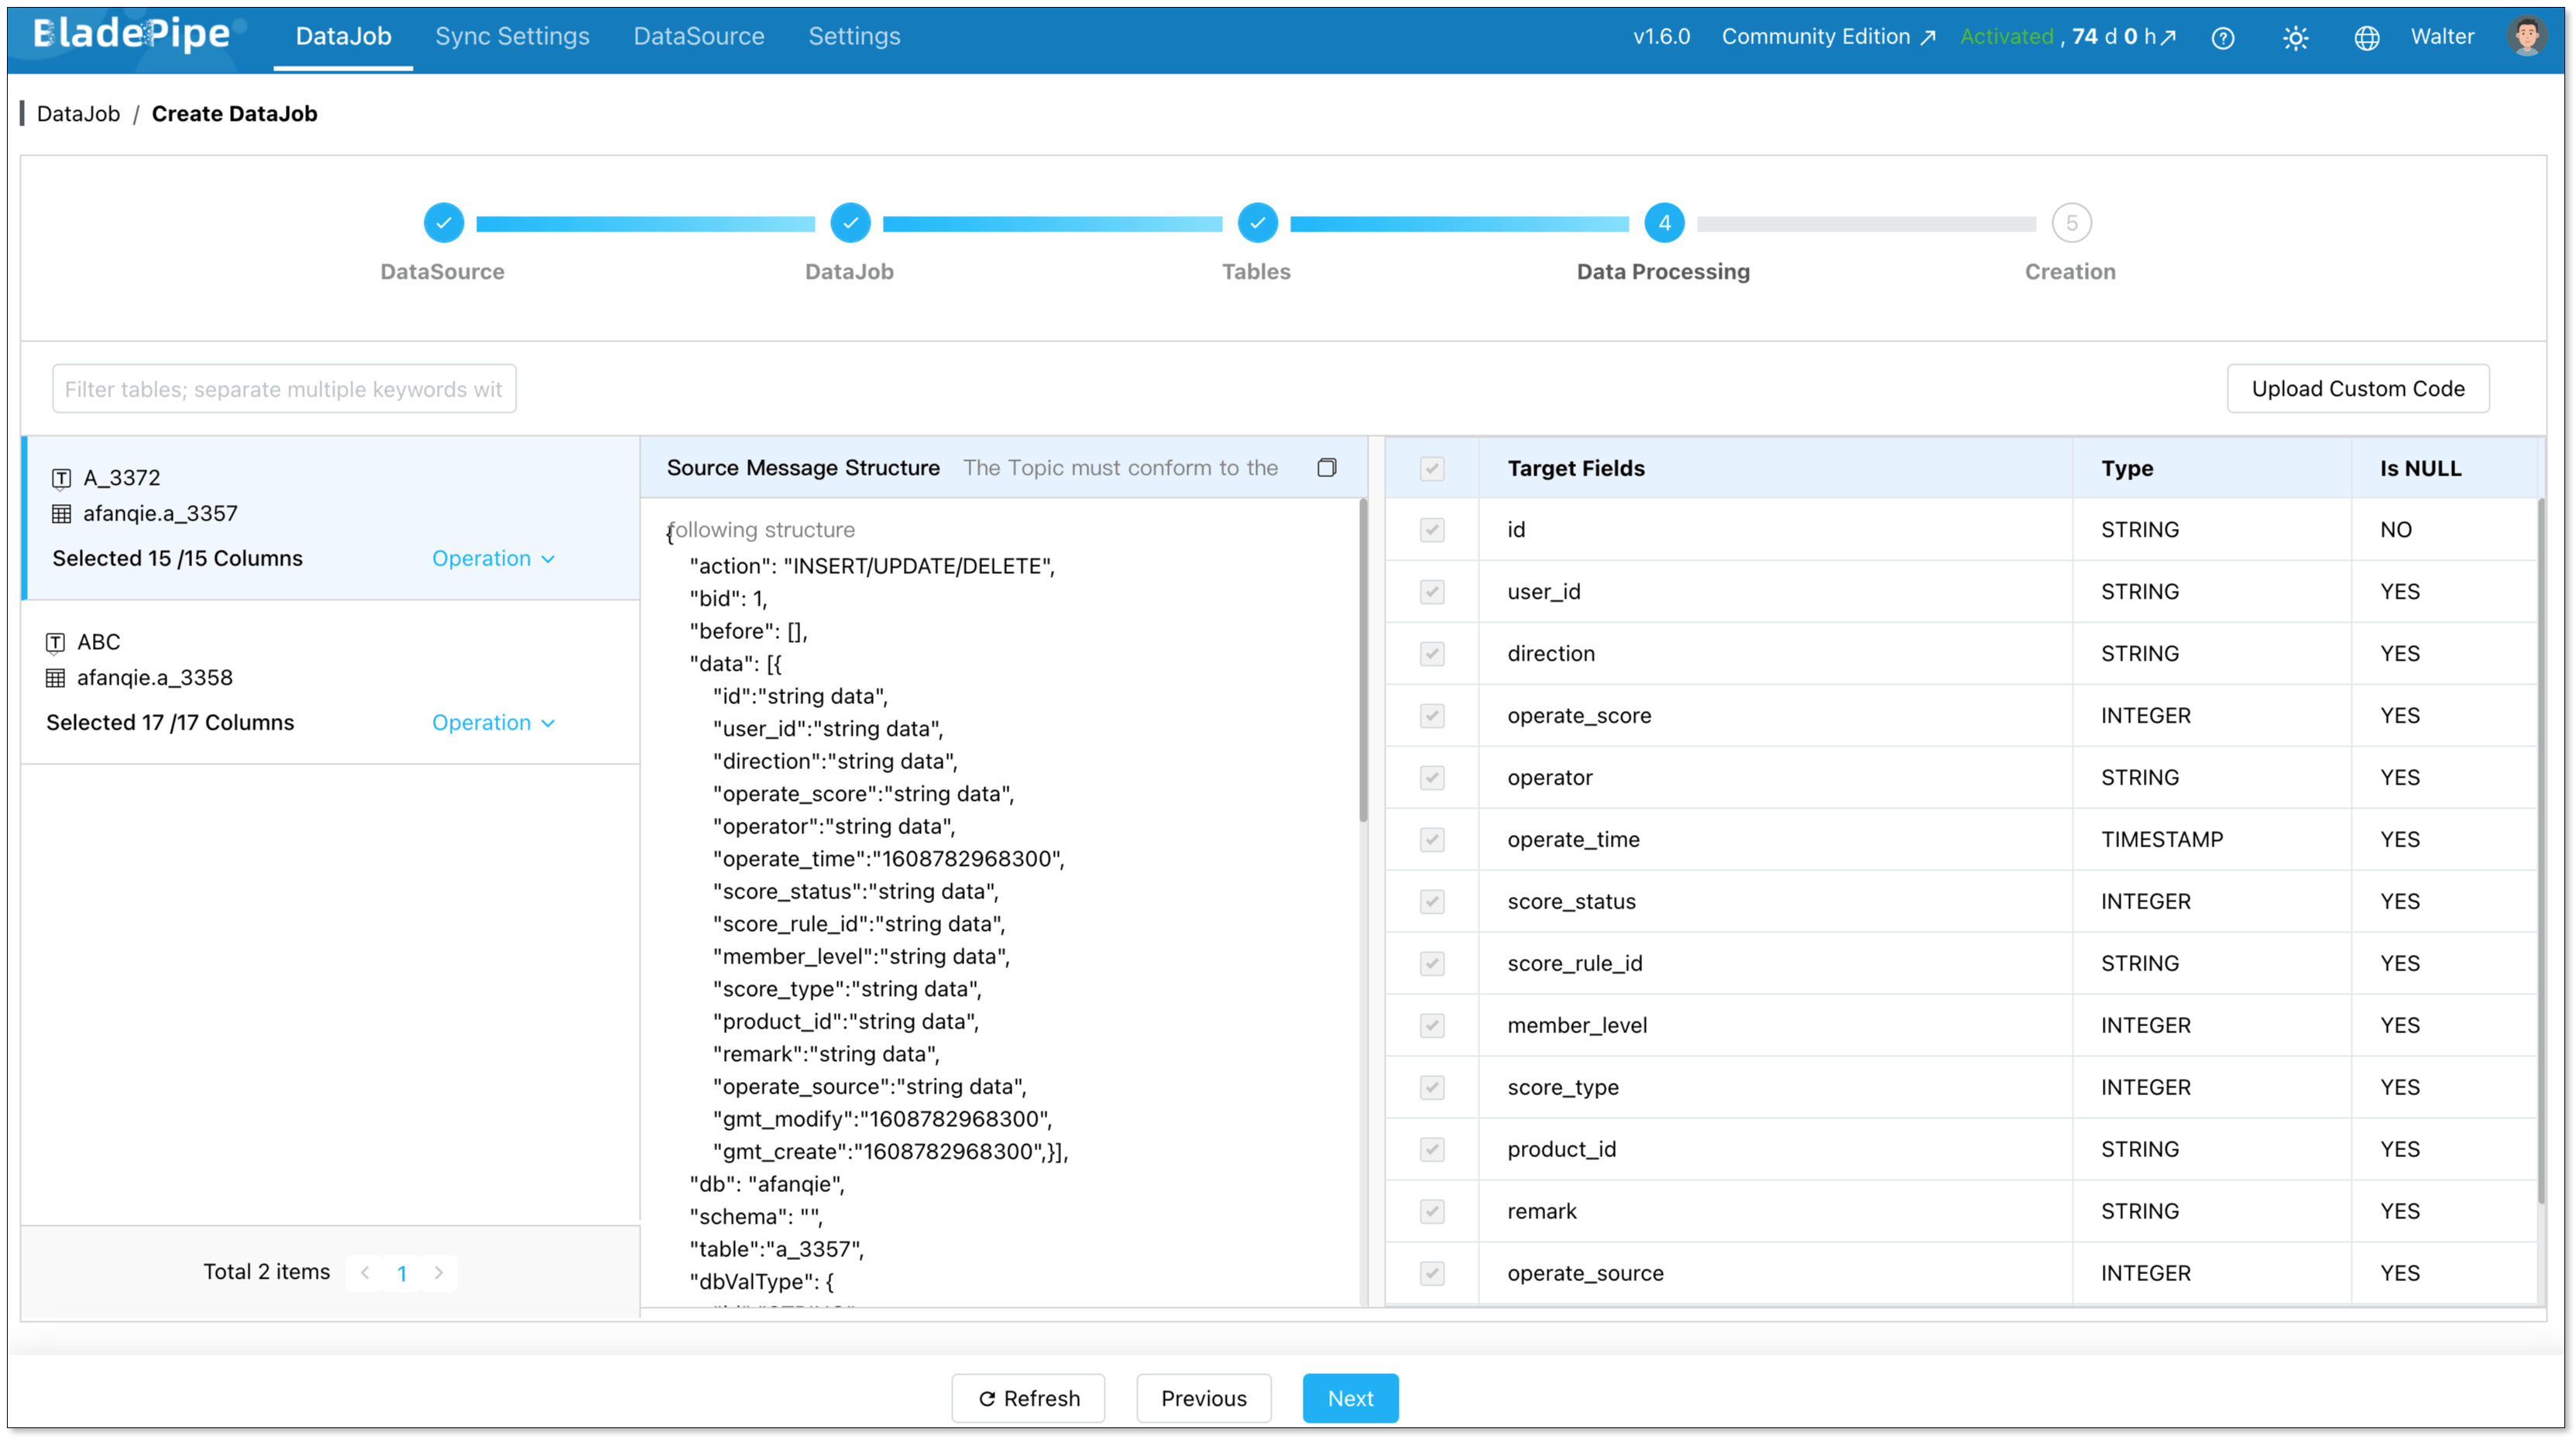The height and width of the screenshot is (1439, 2576).
Task: Go to next page arrow in pagination
Action: click(x=438, y=1272)
